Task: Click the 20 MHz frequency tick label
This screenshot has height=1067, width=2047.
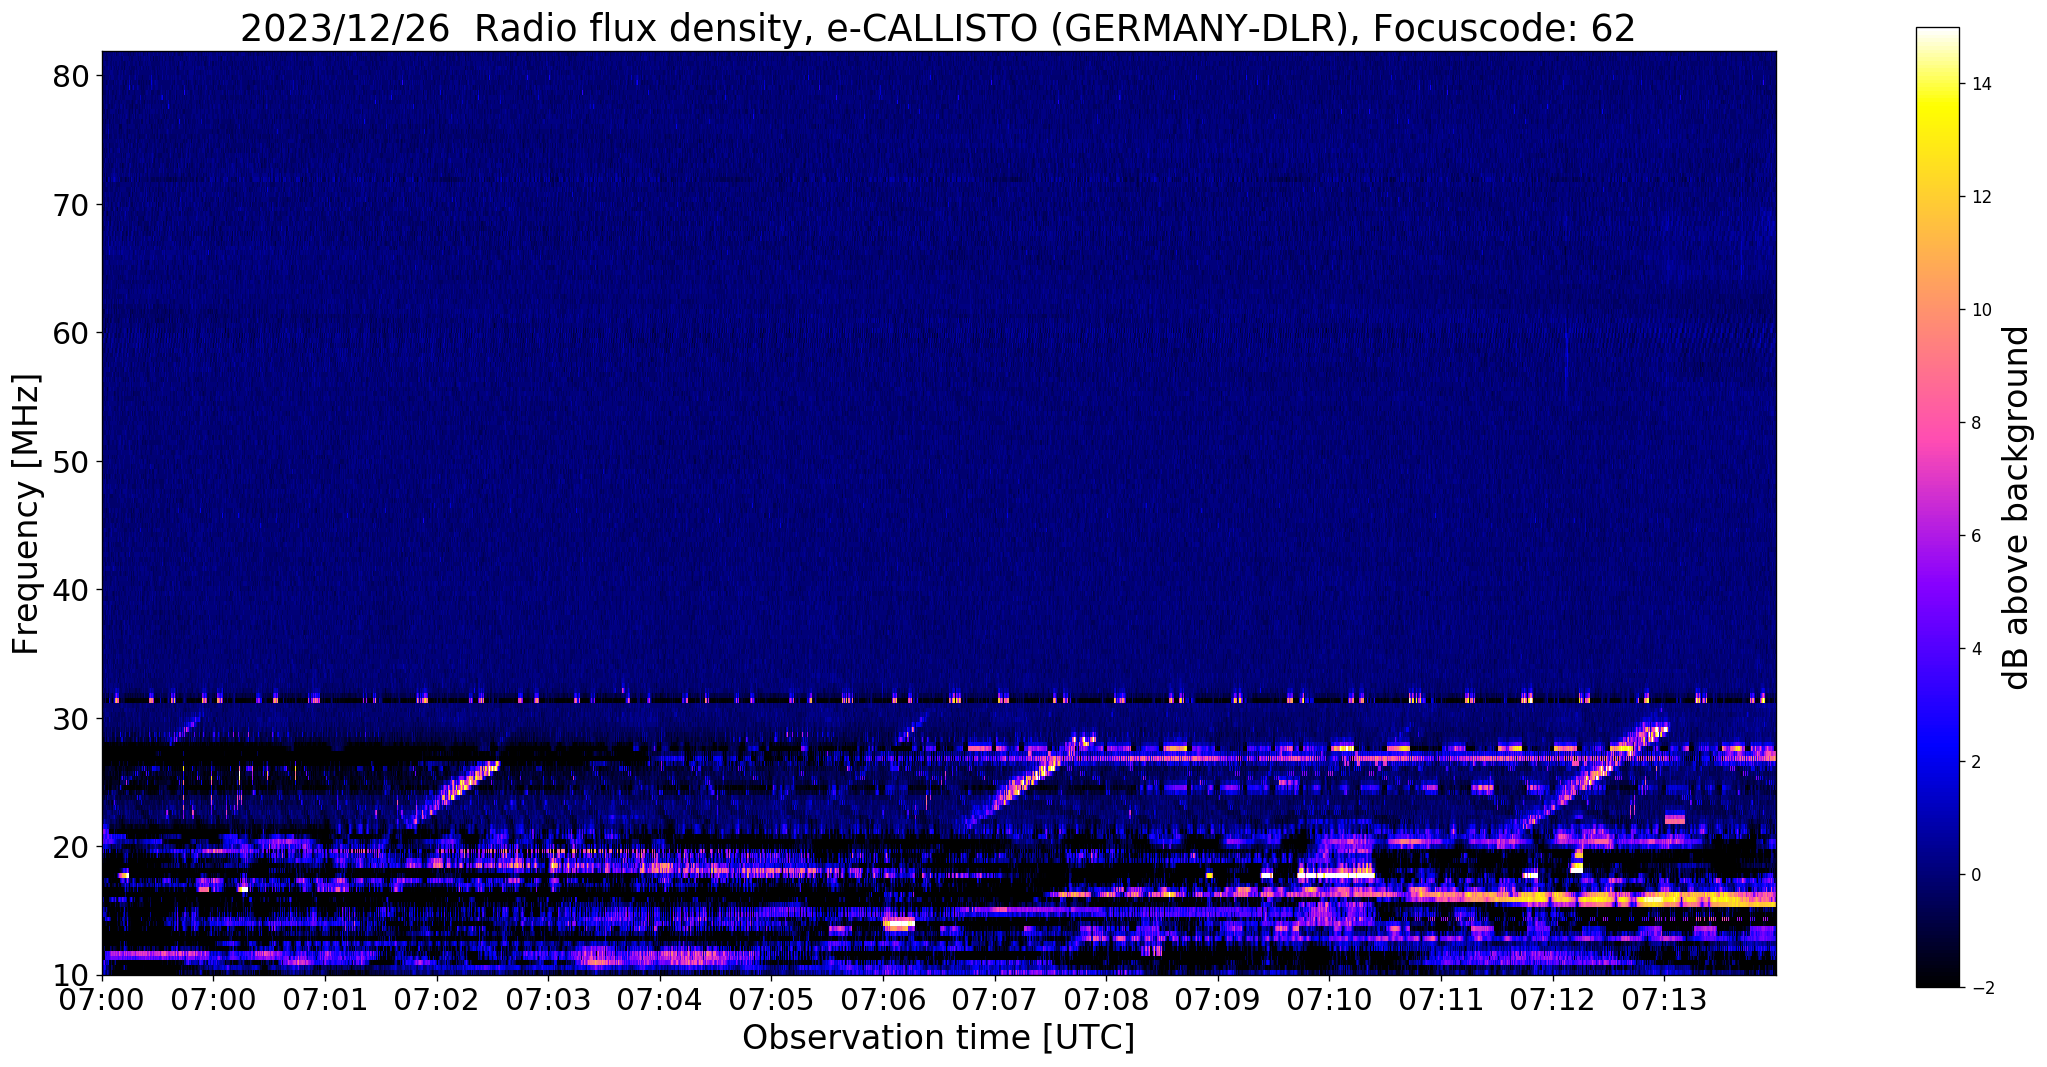Action: click(x=73, y=847)
